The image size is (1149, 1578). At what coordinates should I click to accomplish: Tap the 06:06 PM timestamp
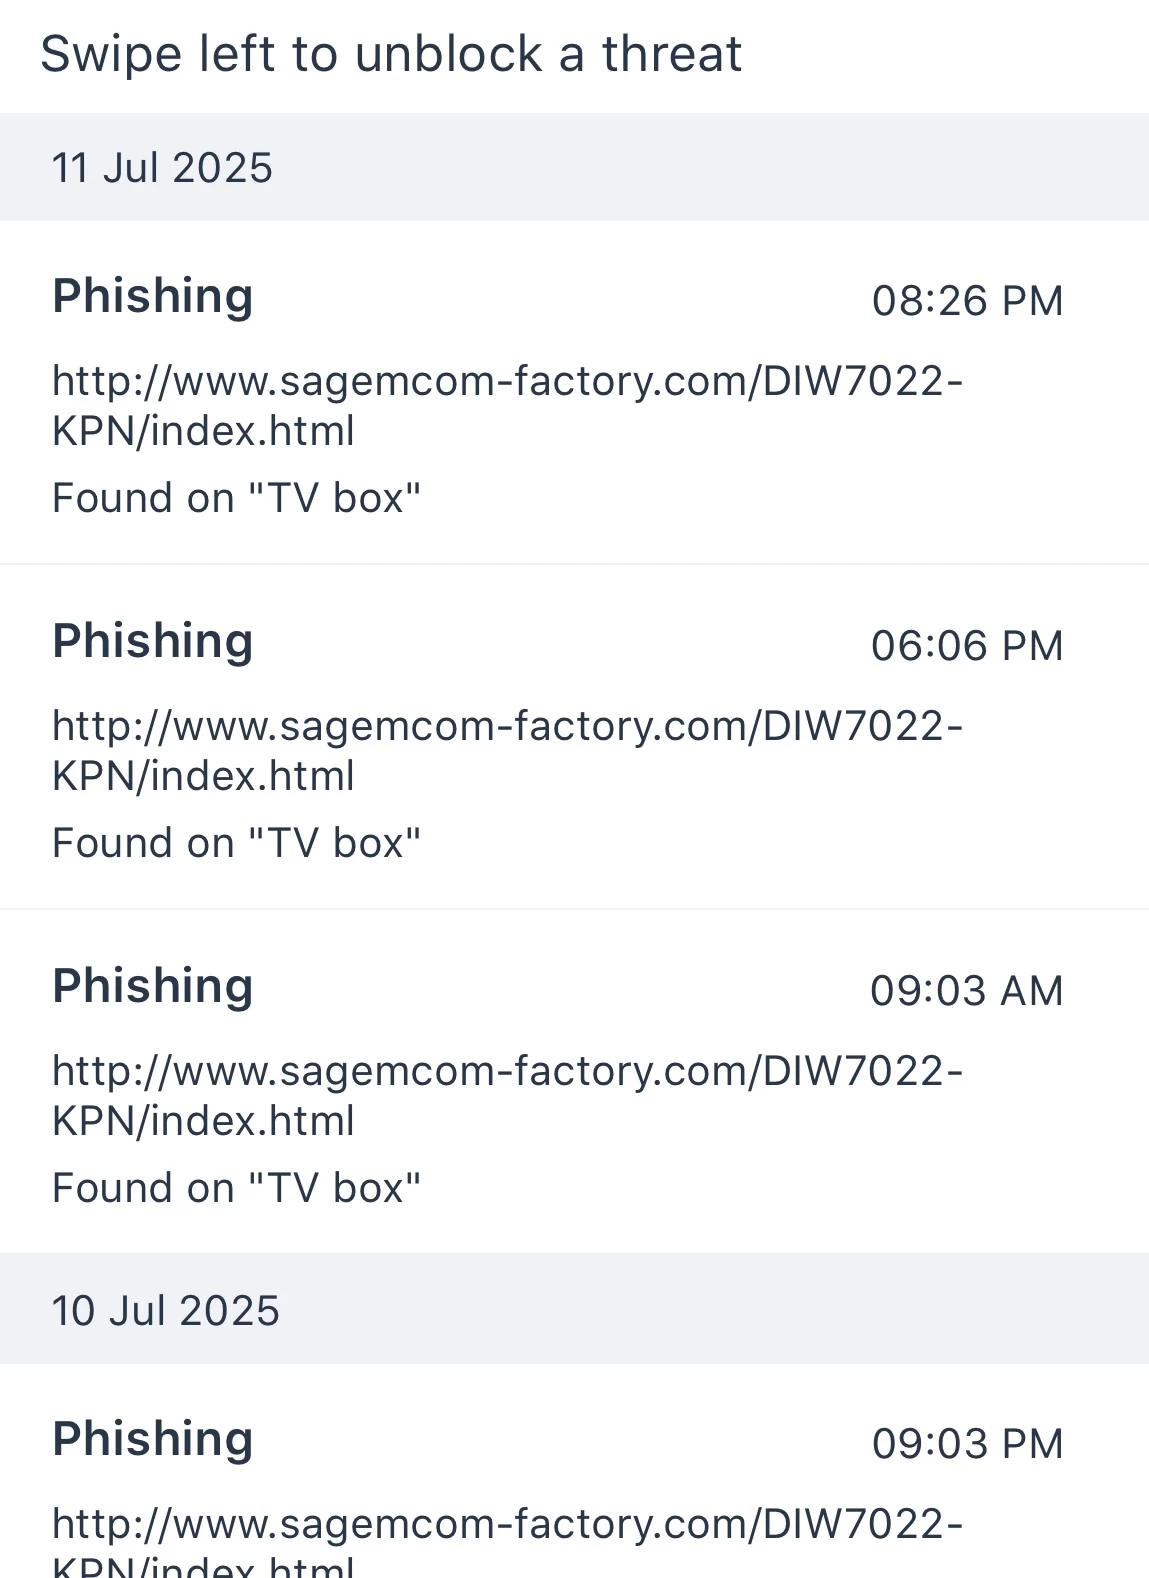click(967, 646)
